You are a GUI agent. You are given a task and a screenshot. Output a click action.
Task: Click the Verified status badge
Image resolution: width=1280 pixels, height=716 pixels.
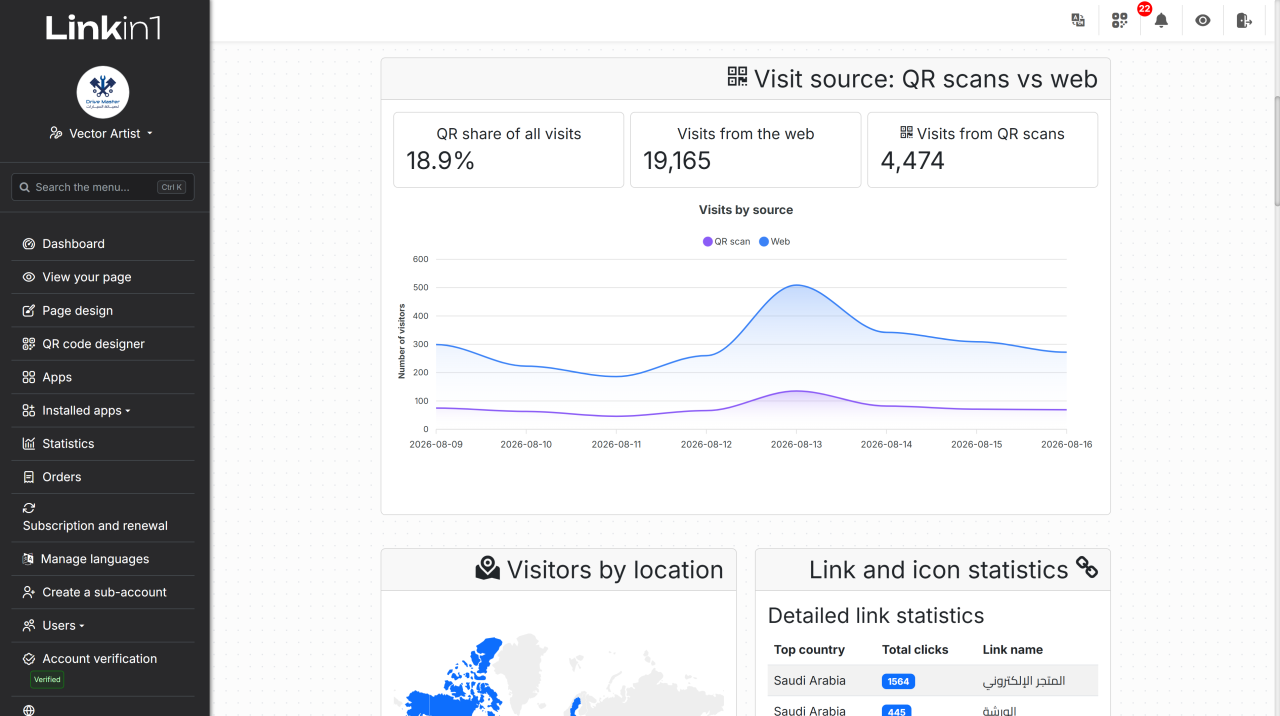[x=47, y=679]
